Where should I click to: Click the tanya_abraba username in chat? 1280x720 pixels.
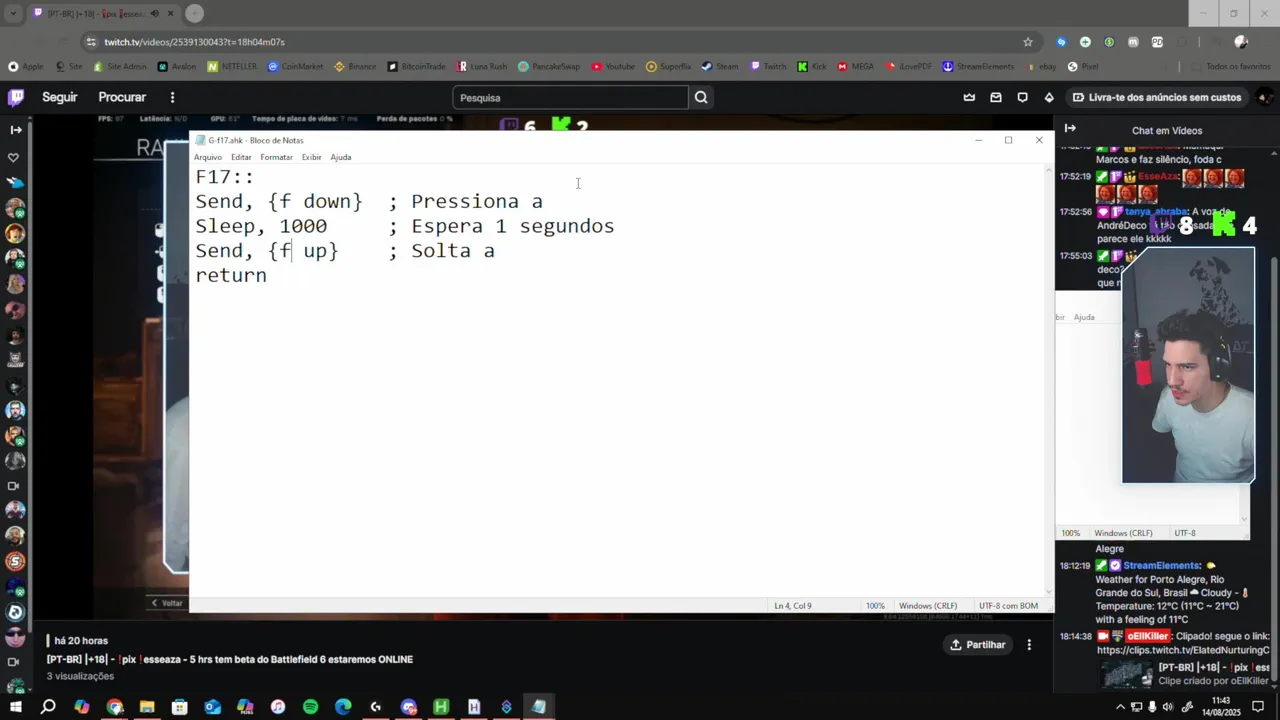click(1156, 212)
